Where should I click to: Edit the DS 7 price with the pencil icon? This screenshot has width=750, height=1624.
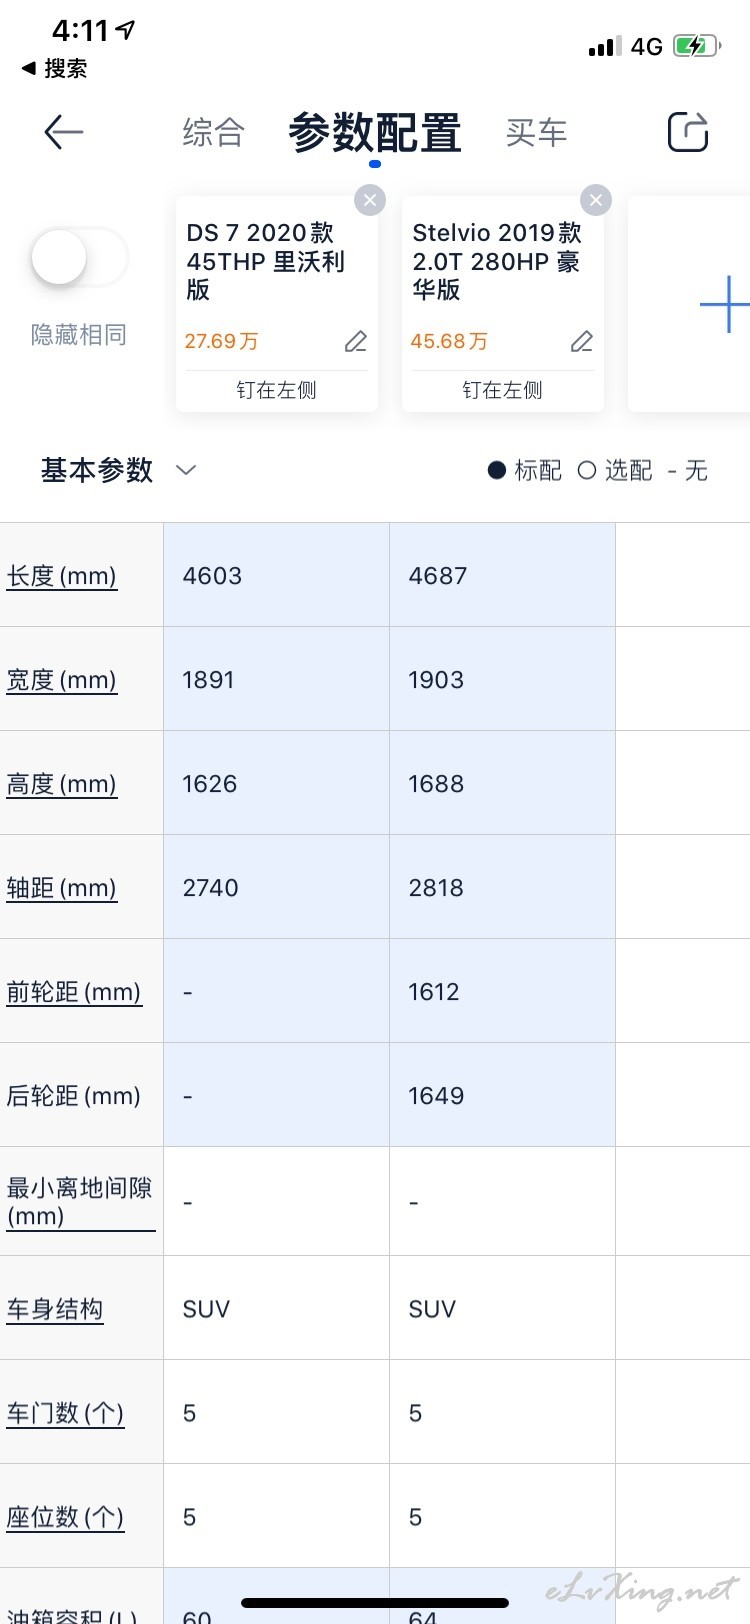(356, 342)
